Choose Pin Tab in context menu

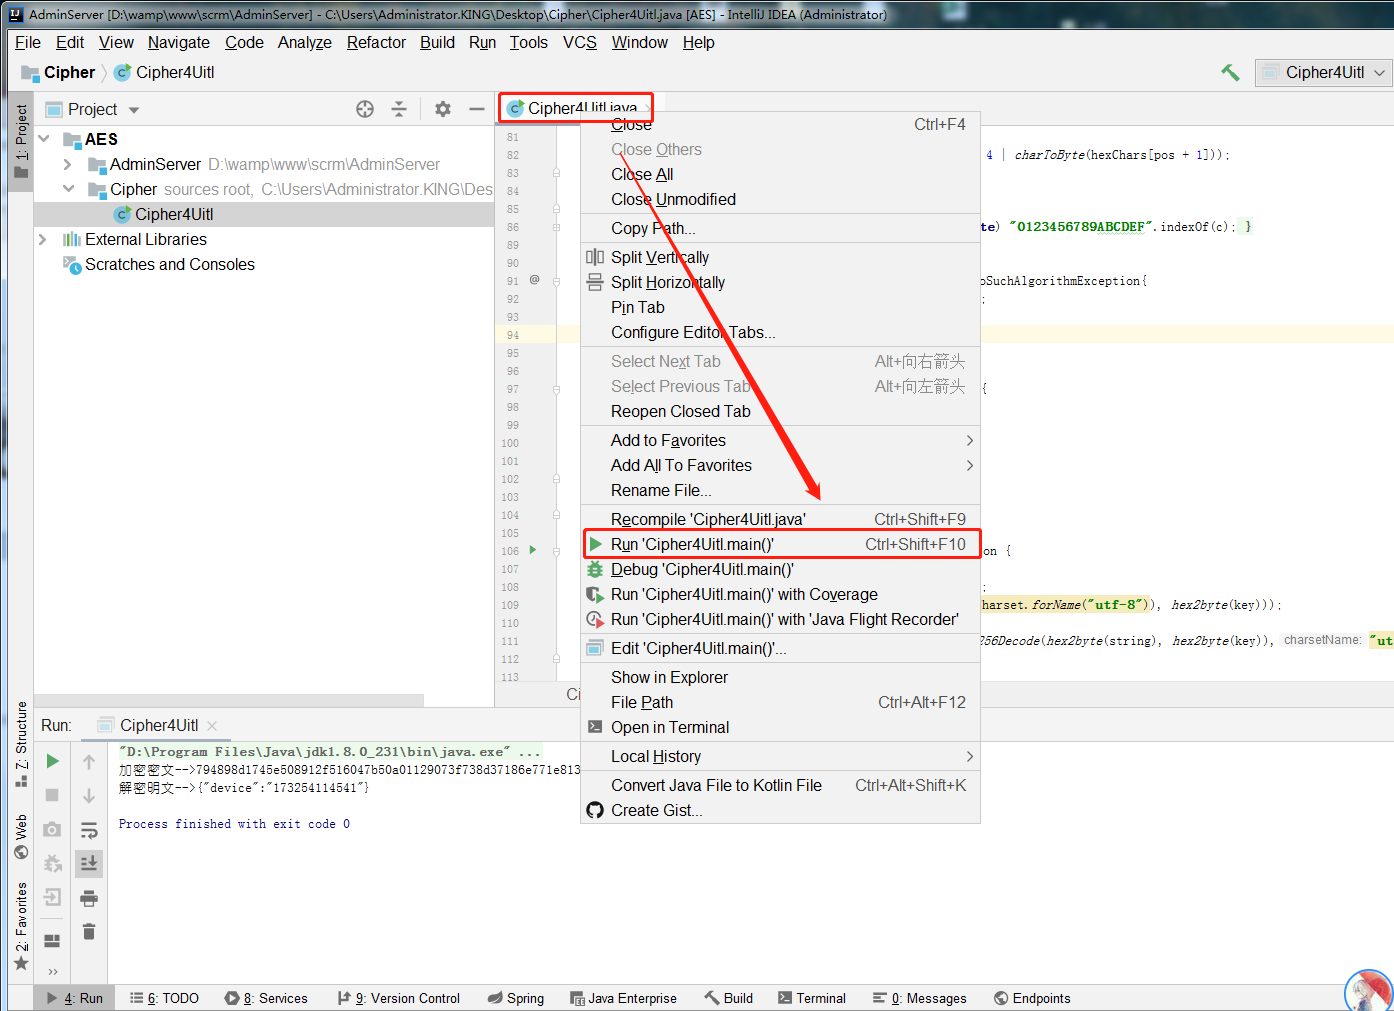(x=780, y=307)
